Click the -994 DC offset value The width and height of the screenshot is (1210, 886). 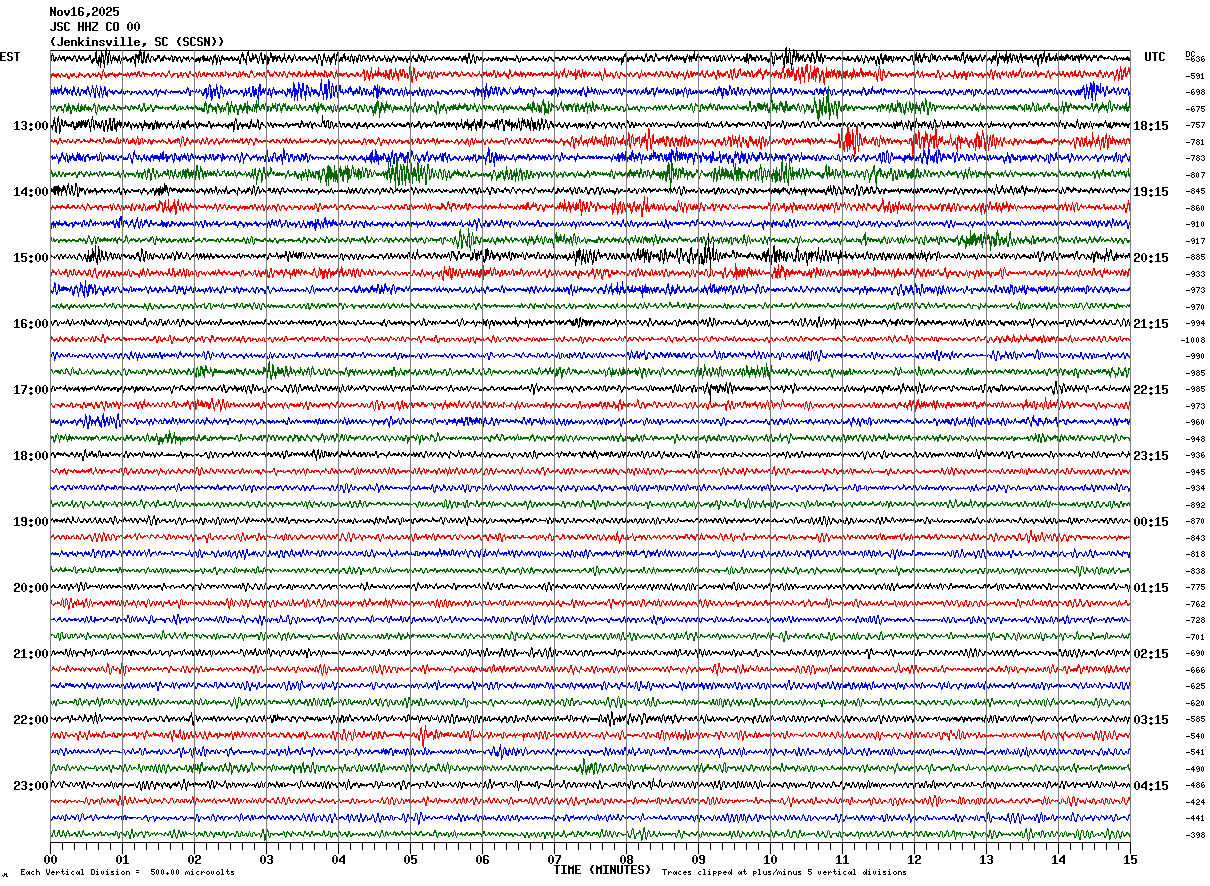coord(1195,324)
